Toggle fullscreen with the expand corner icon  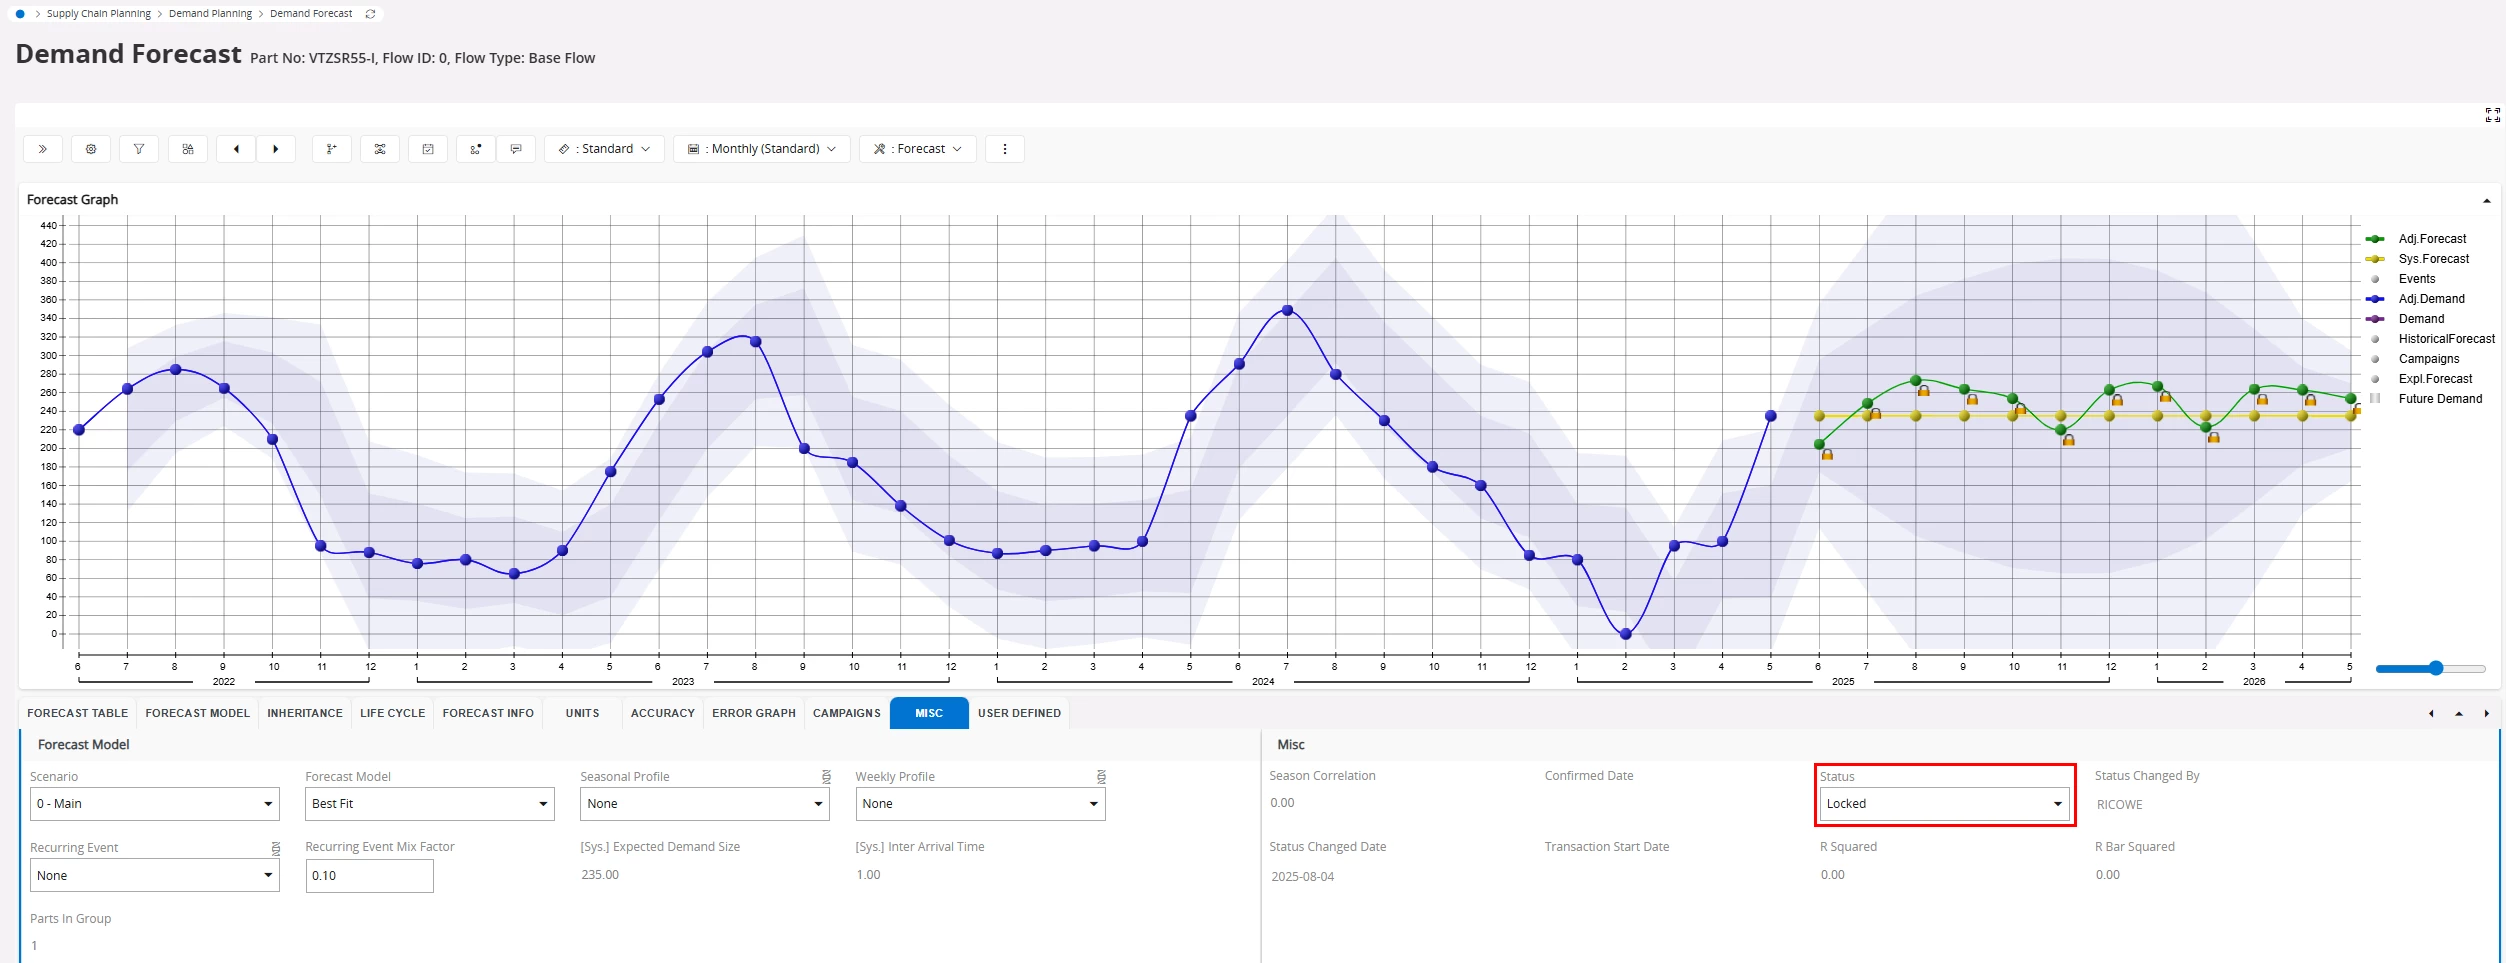(x=2493, y=115)
